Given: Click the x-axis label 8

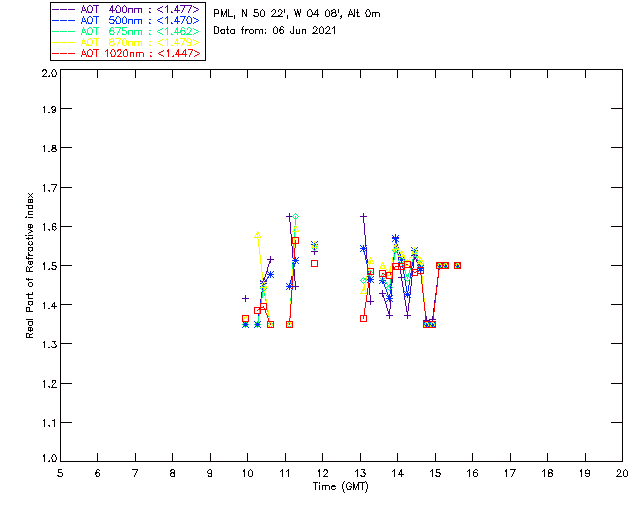Looking at the screenshot, I should pyautogui.click(x=173, y=473).
